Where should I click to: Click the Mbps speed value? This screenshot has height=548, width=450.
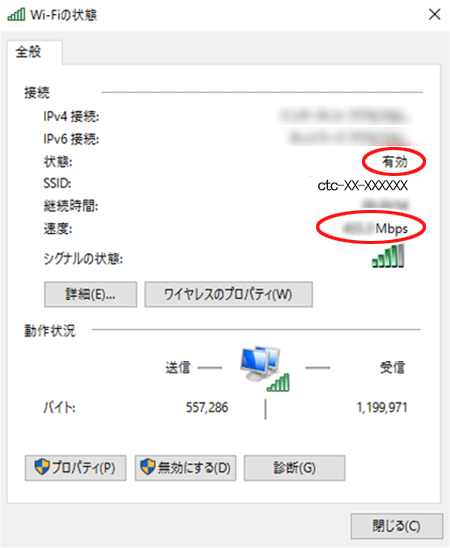(375, 229)
